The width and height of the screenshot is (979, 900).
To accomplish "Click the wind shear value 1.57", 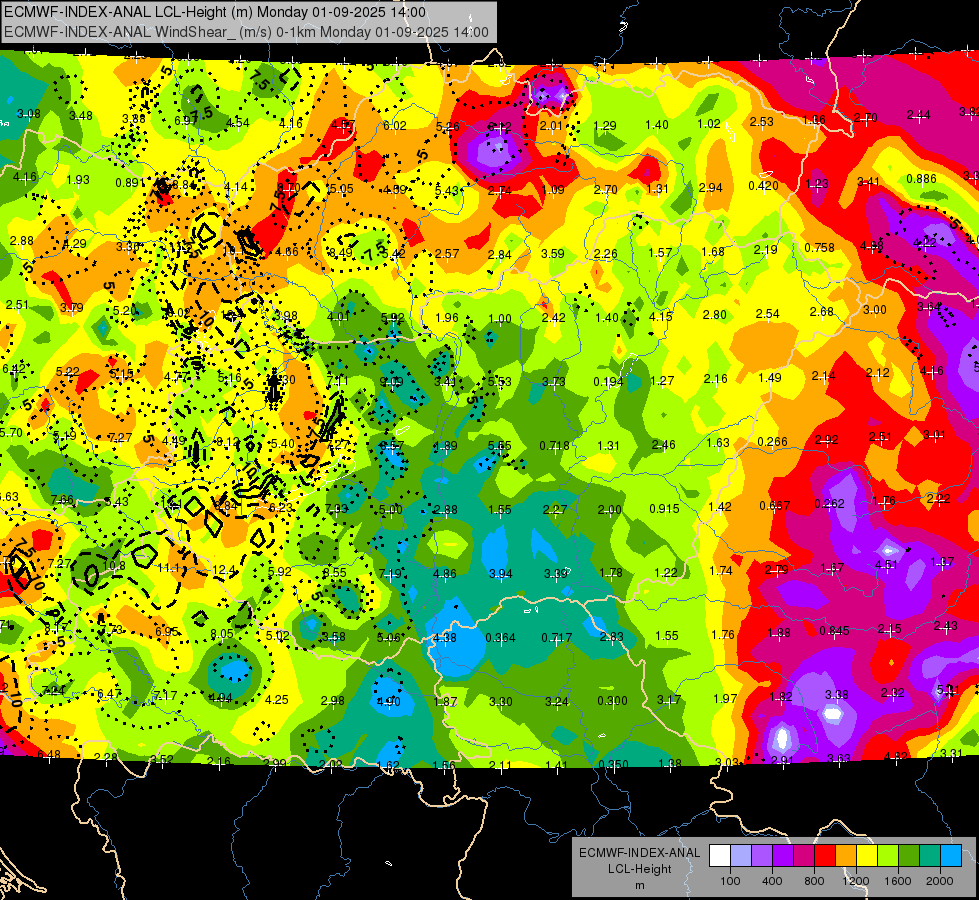I will tap(660, 252).
